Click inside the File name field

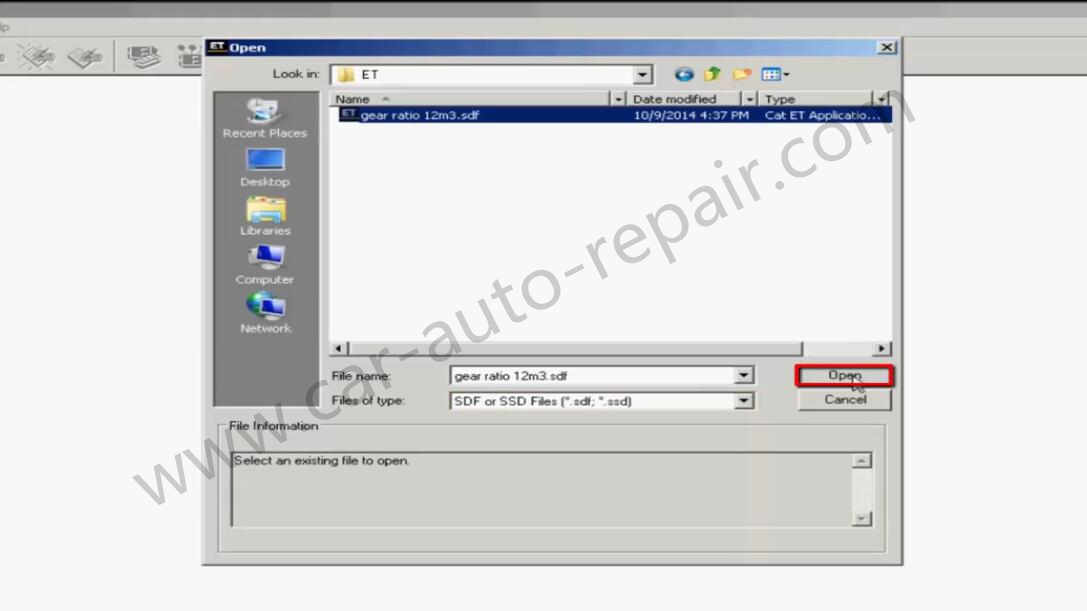[x=590, y=376]
